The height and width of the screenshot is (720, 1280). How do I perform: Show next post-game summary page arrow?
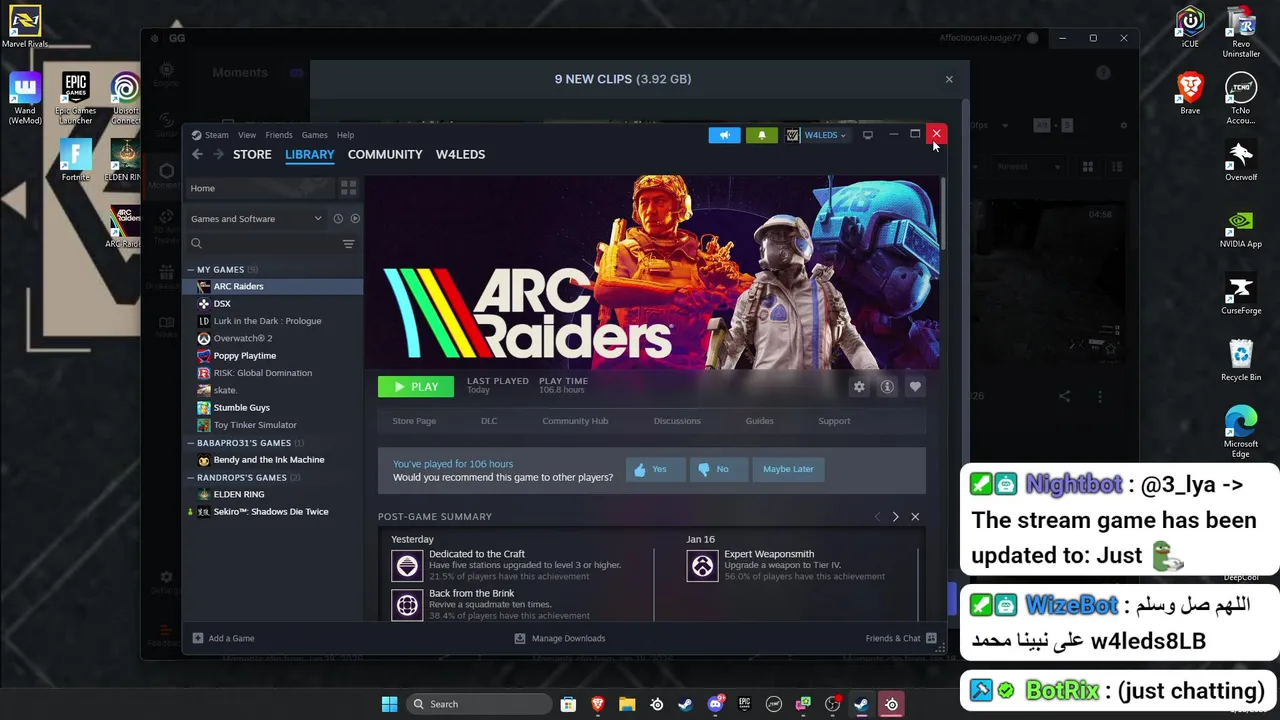coord(895,517)
